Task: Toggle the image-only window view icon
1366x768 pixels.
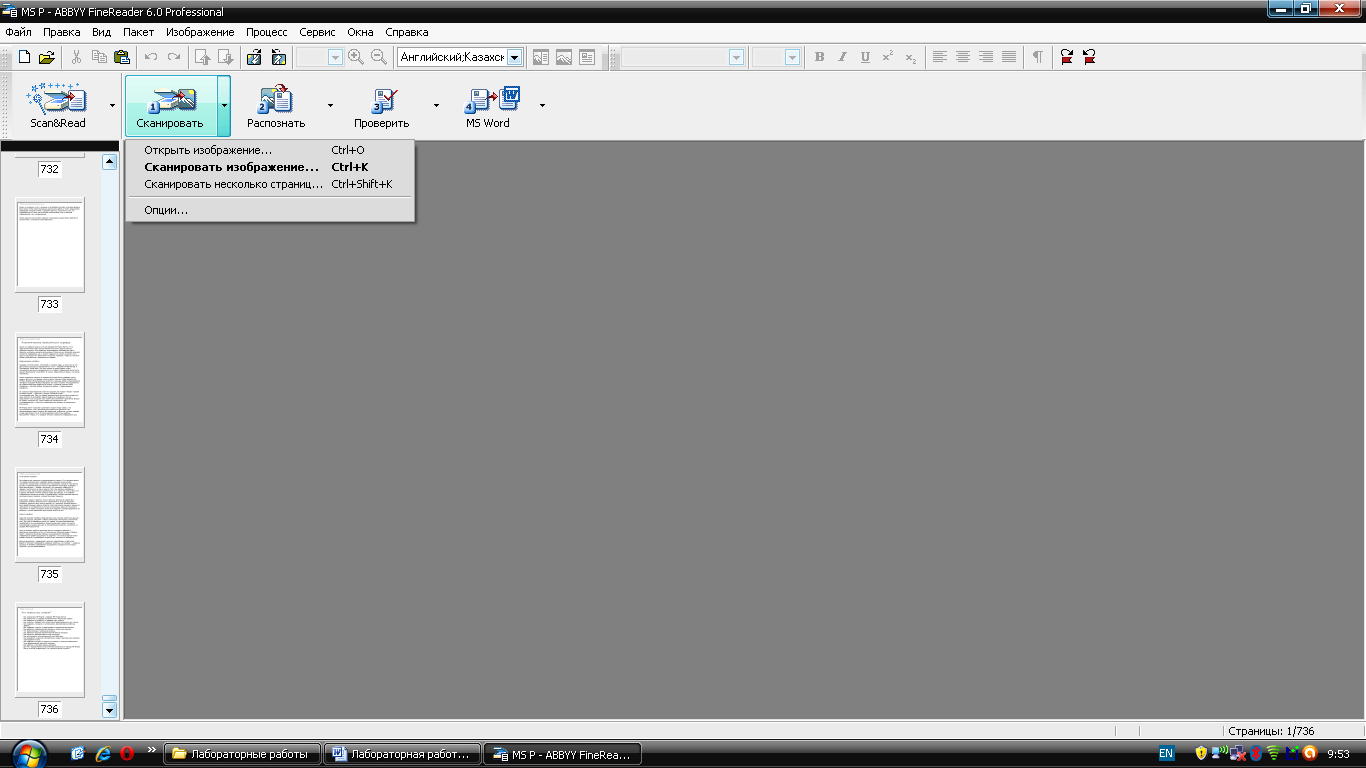Action: coord(564,57)
